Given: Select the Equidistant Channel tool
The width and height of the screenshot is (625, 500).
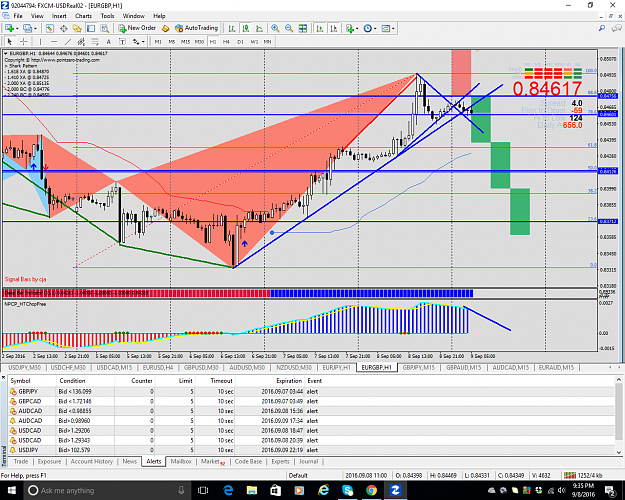Looking at the screenshot, I should pos(81,41).
